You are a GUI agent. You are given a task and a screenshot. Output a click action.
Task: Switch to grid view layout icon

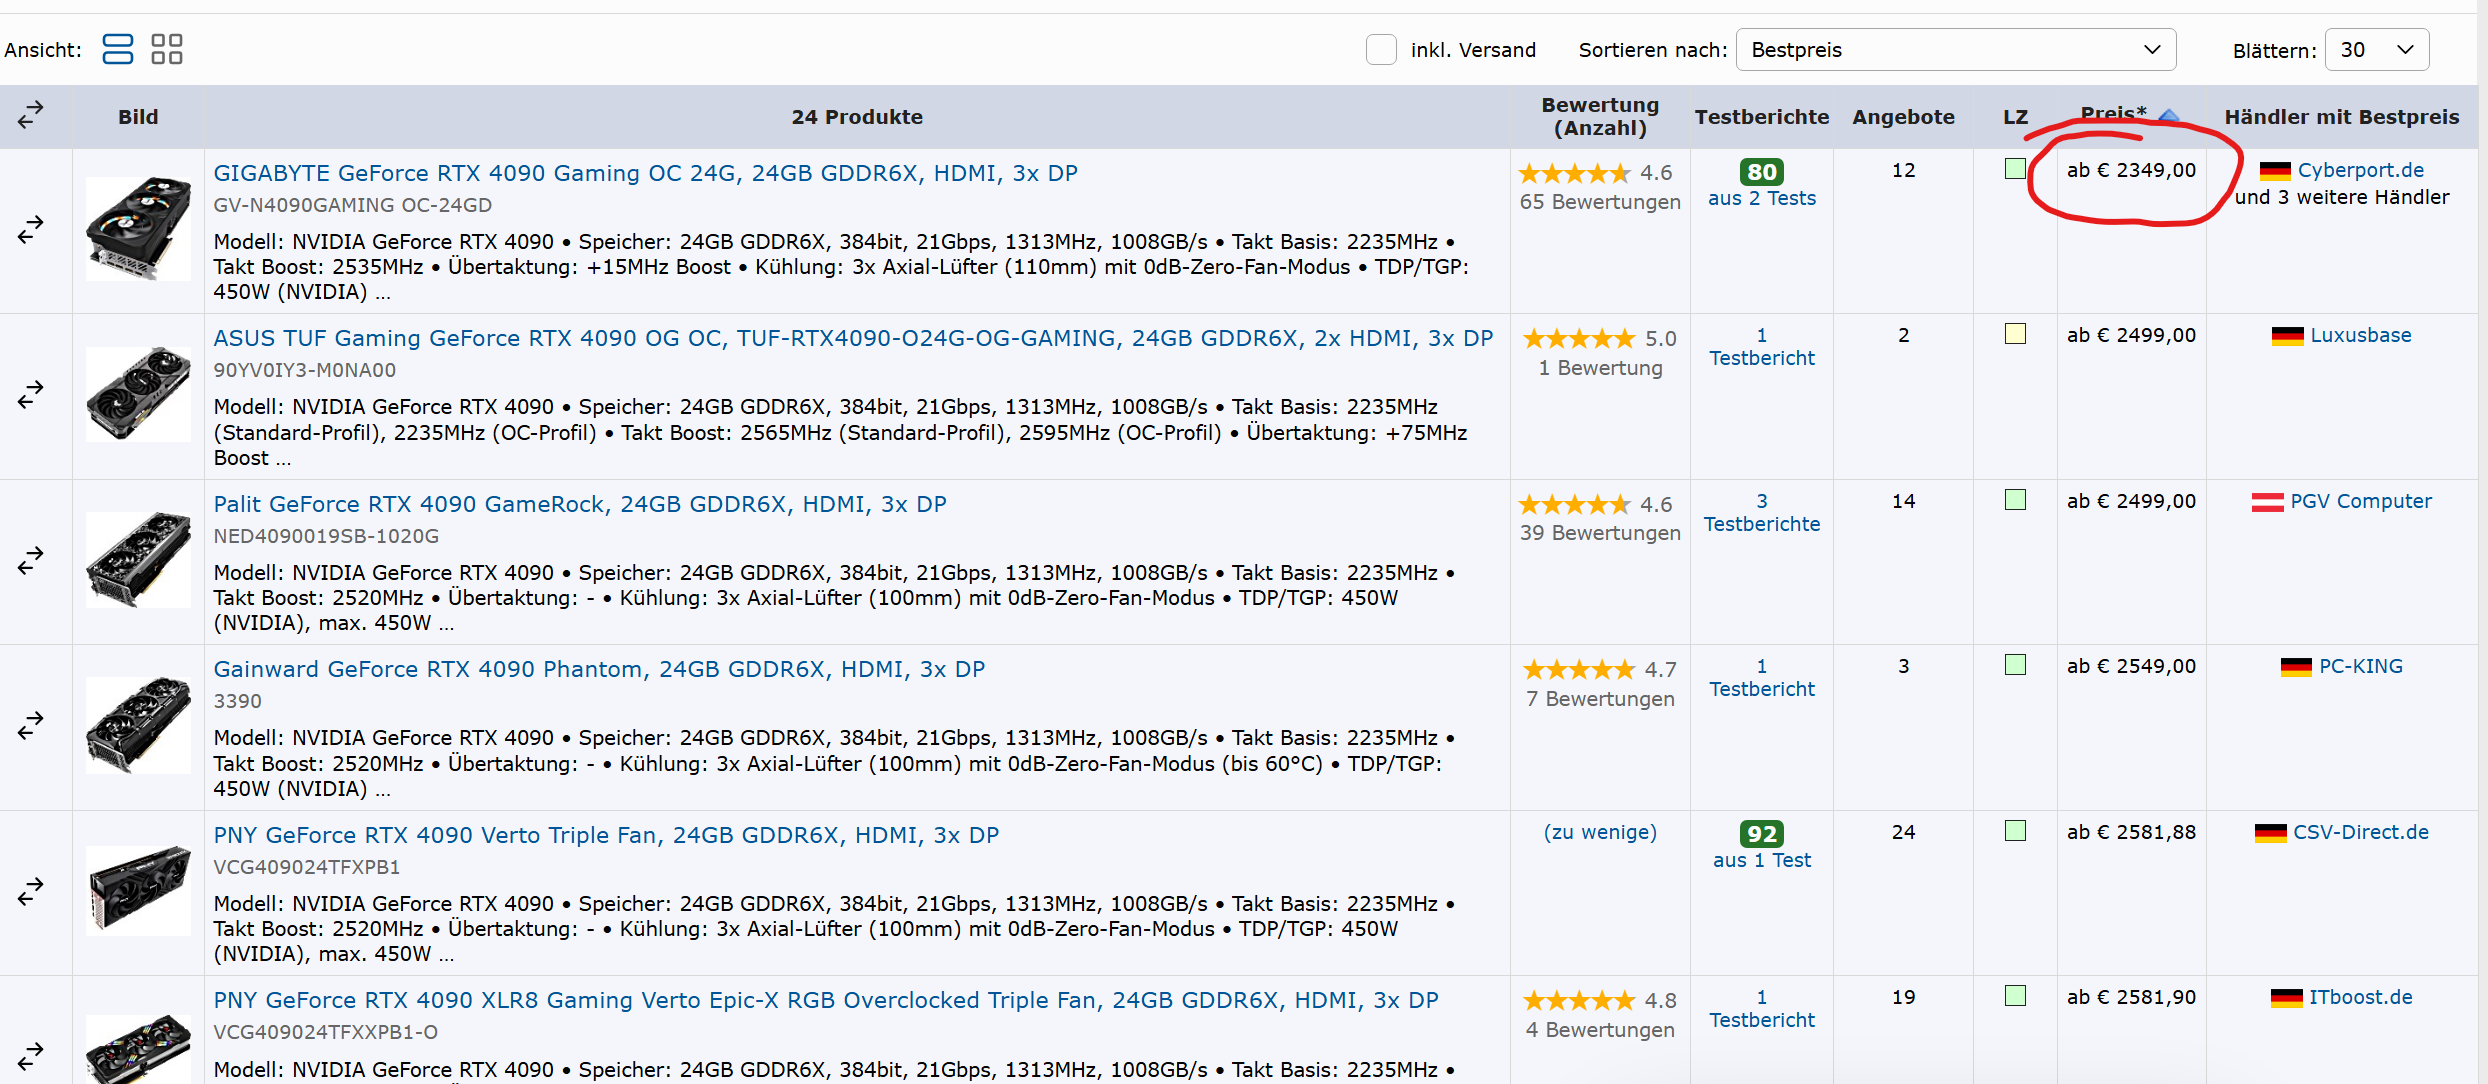[166, 49]
